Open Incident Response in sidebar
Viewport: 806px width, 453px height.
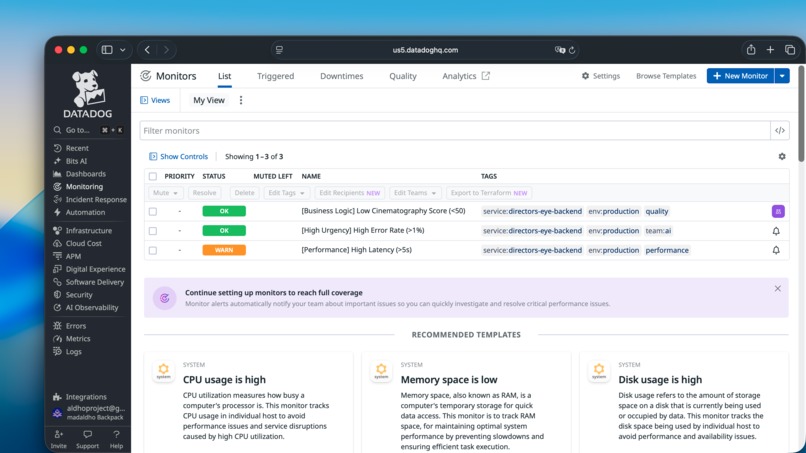click(x=90, y=200)
